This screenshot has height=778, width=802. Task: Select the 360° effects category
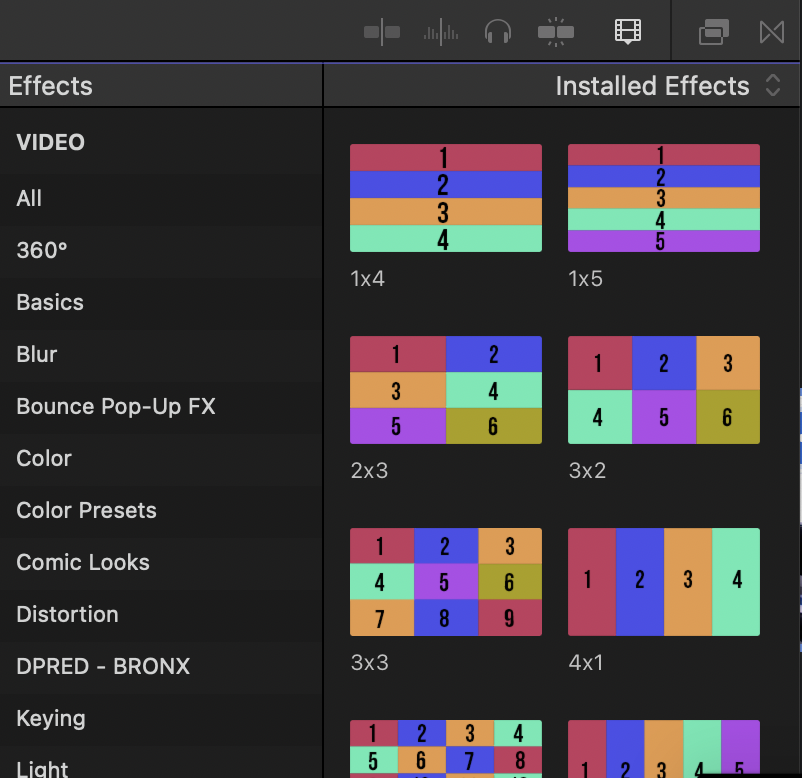(x=161, y=251)
